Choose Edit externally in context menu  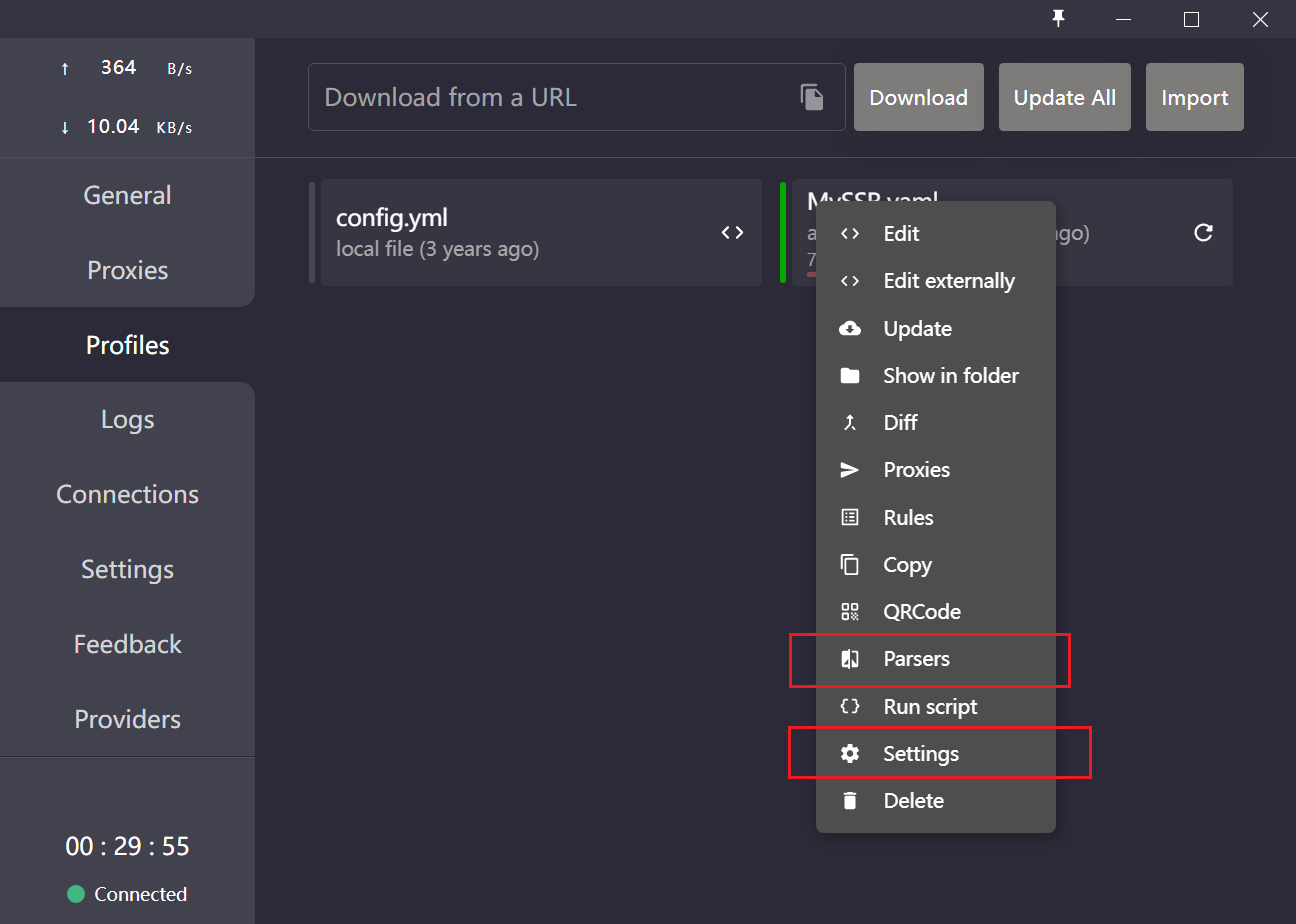tap(948, 282)
